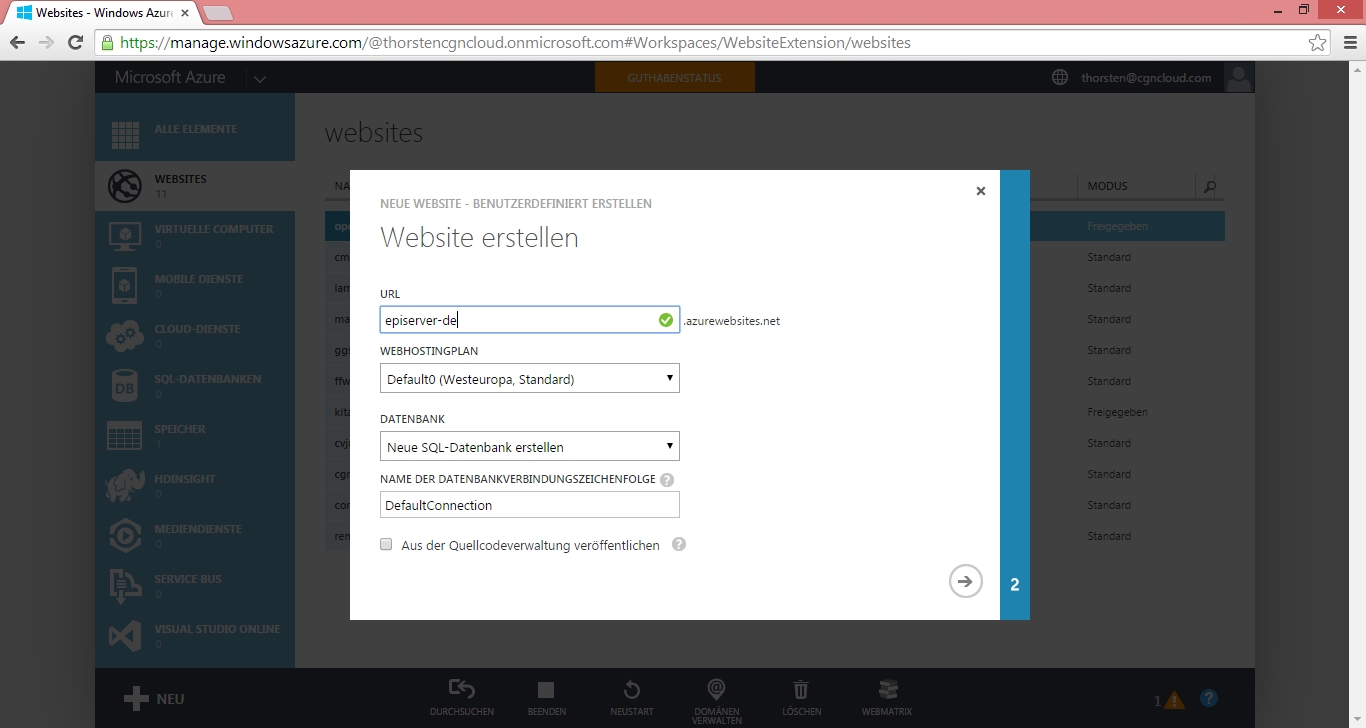Click help icon next to Quellcodeverwaltung checkbox
Image resolution: width=1366 pixels, height=728 pixels.
click(679, 545)
